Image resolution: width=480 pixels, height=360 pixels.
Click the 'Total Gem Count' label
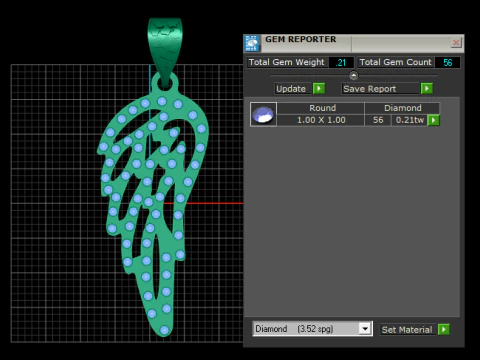click(395, 62)
